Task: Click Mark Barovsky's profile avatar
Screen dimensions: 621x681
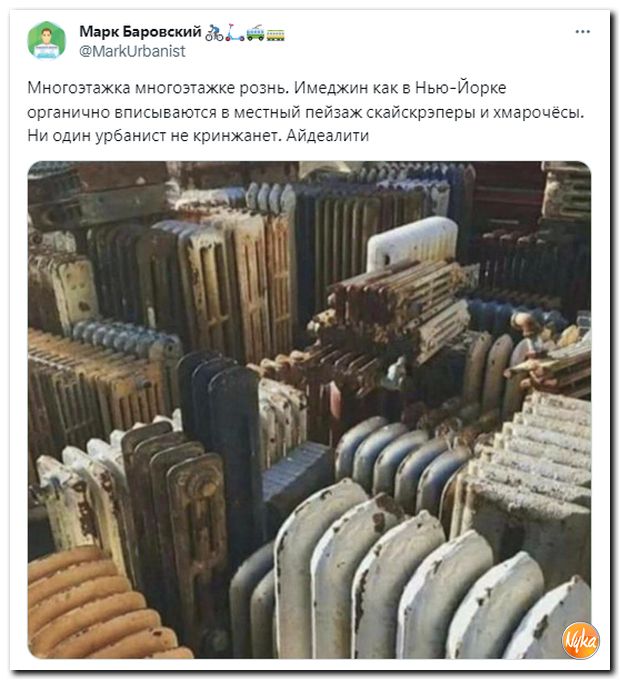Action: [x=46, y=40]
